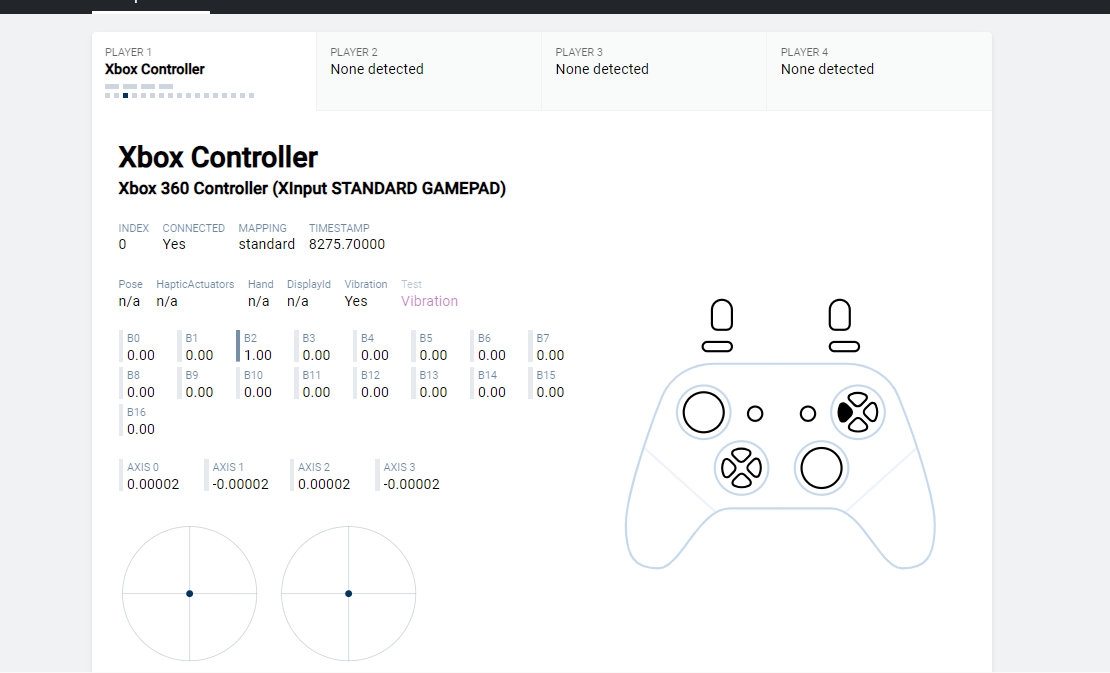Screen dimensions: 1110x673
Task: Click the left bumper on controller diagram
Action: click(717, 346)
